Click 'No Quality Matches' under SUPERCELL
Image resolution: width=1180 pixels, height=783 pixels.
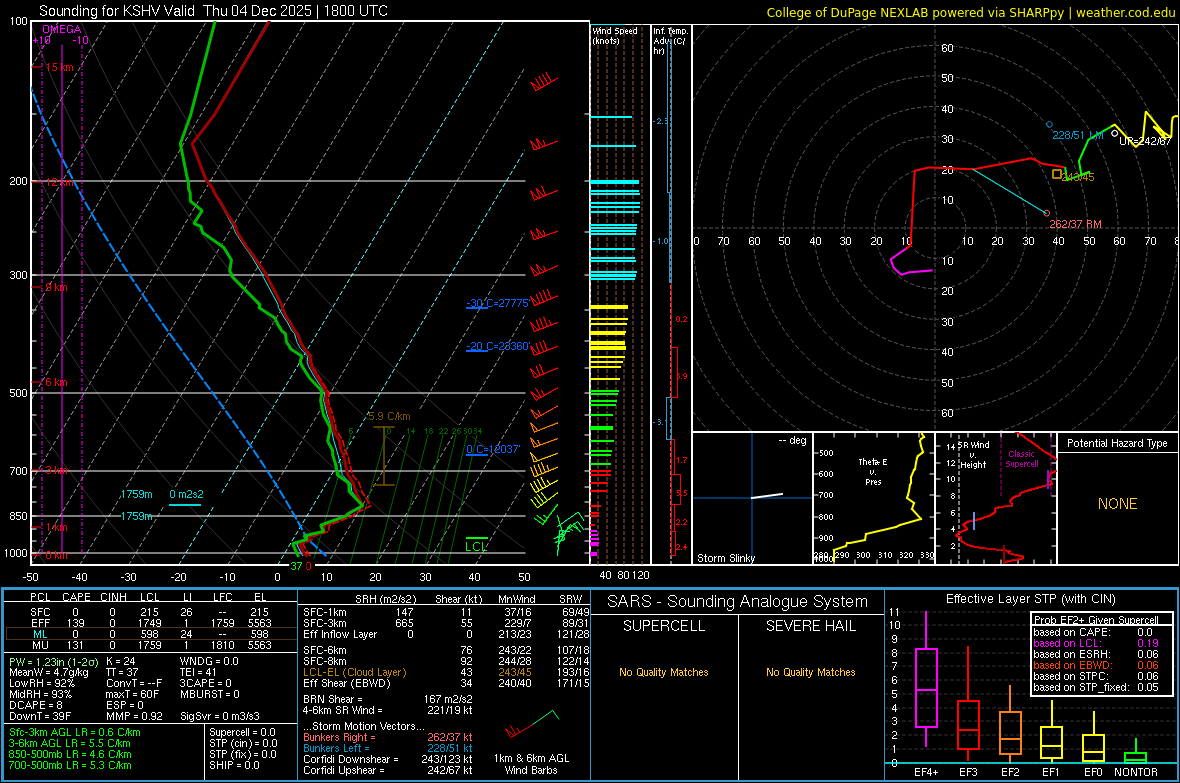[664, 672]
